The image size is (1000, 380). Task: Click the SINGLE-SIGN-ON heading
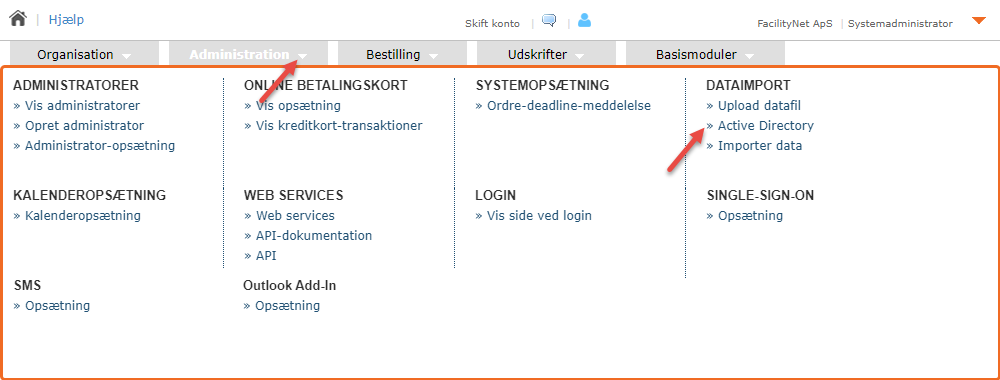760,195
